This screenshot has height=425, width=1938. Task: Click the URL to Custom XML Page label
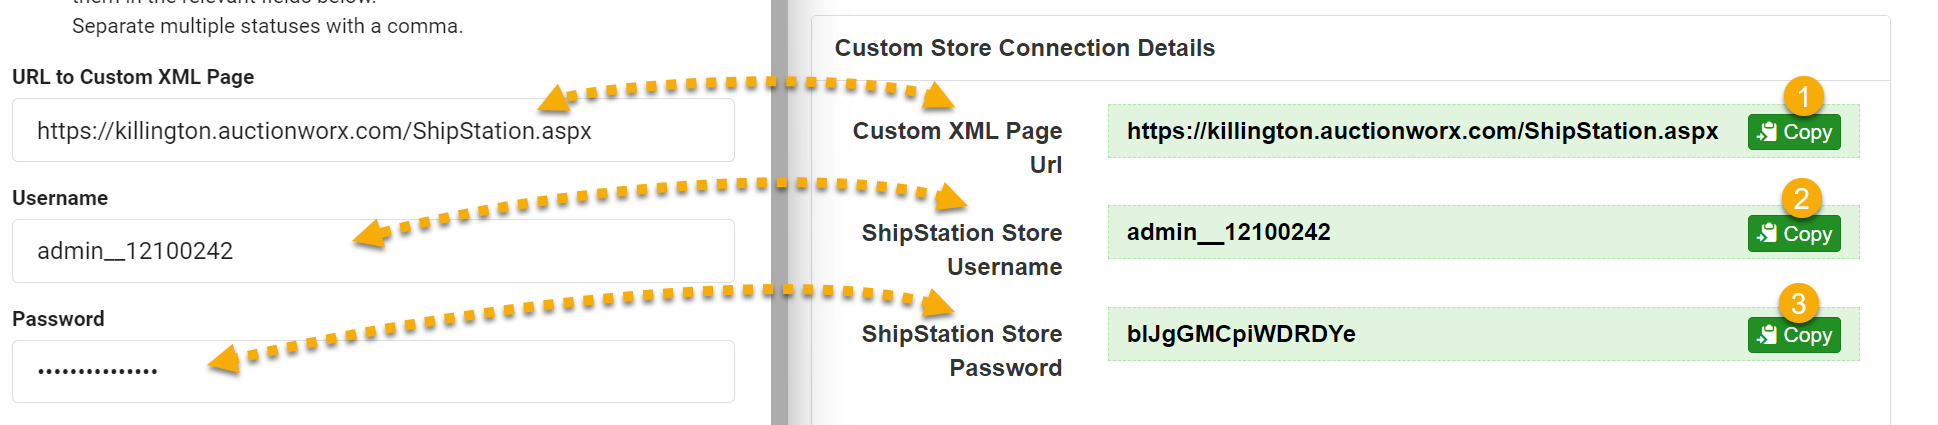click(x=133, y=77)
